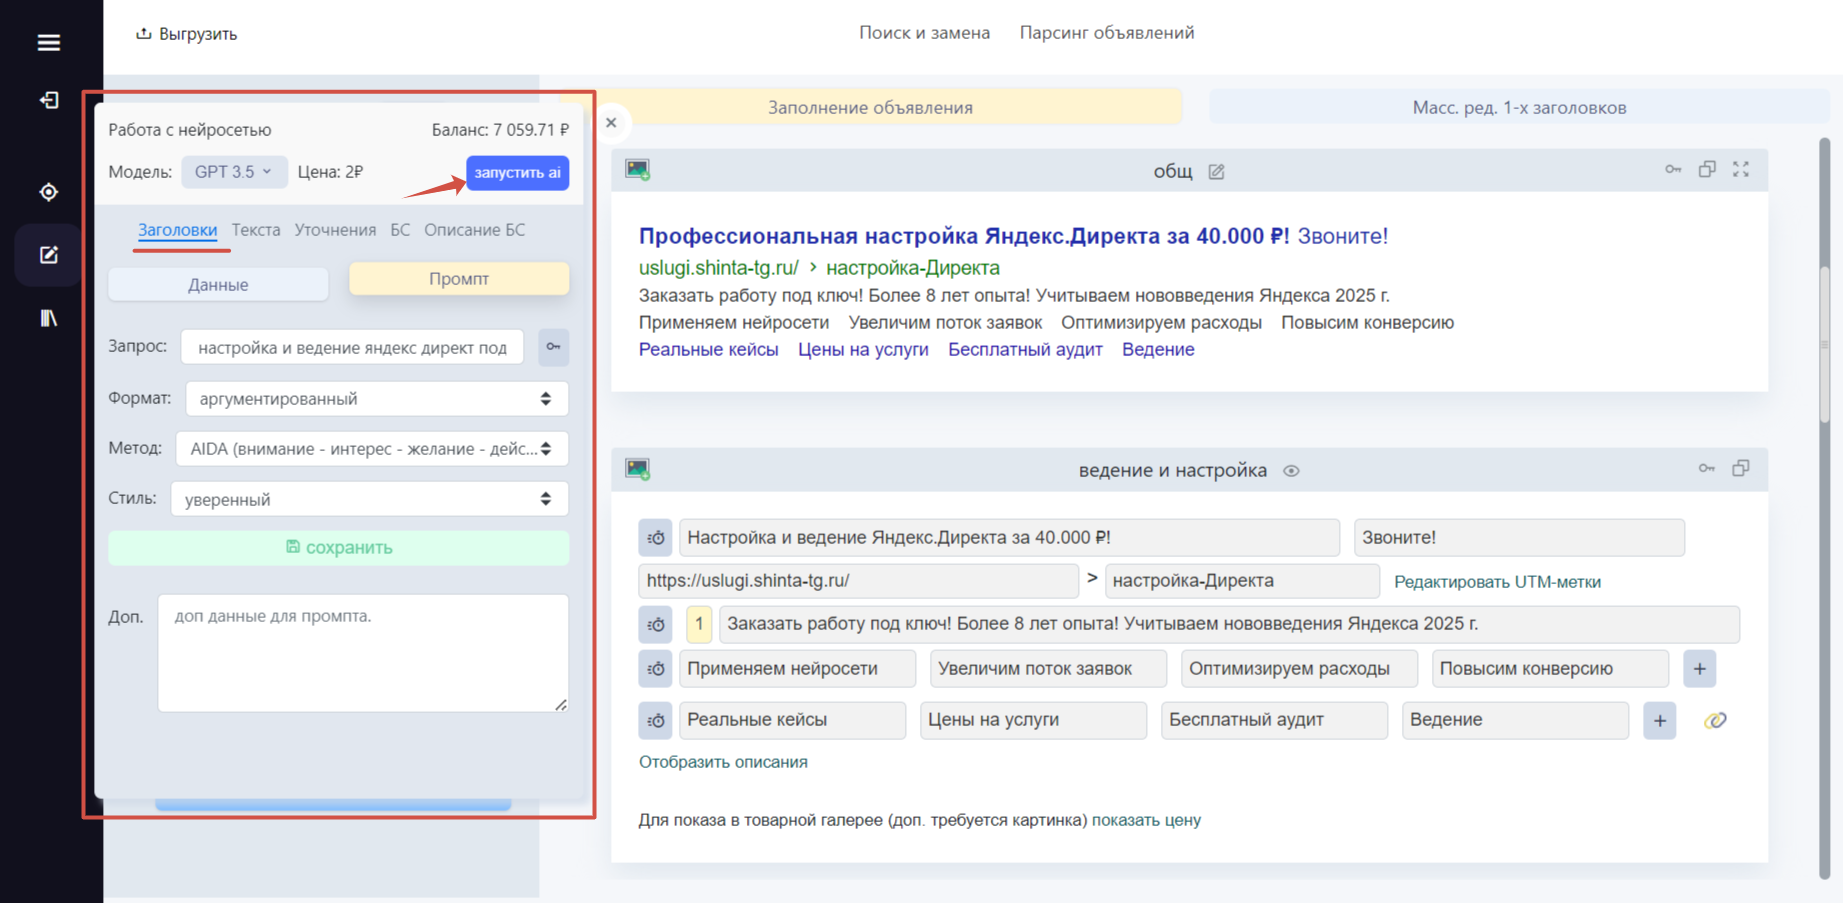The image size is (1843, 903).
Task: Add a new clarification with plus button
Action: pos(1700,669)
